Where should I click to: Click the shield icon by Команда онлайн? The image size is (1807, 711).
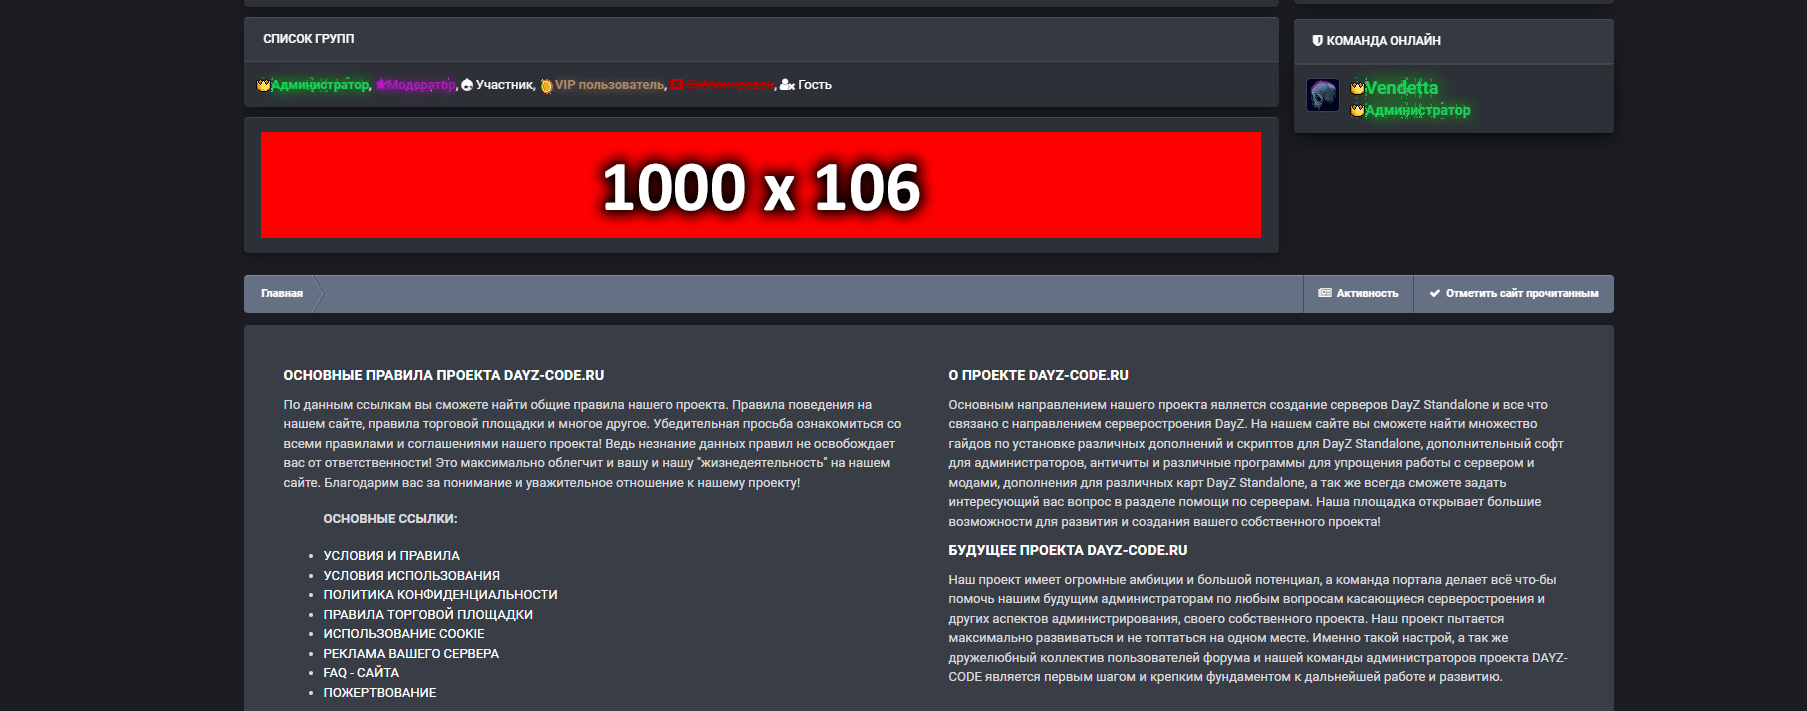tap(1317, 41)
